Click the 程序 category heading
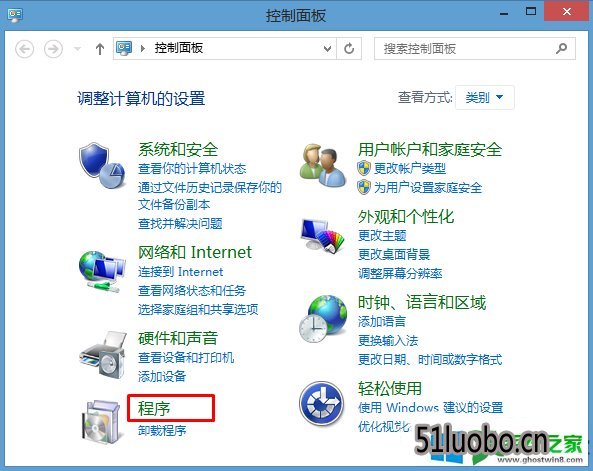 click(154, 409)
